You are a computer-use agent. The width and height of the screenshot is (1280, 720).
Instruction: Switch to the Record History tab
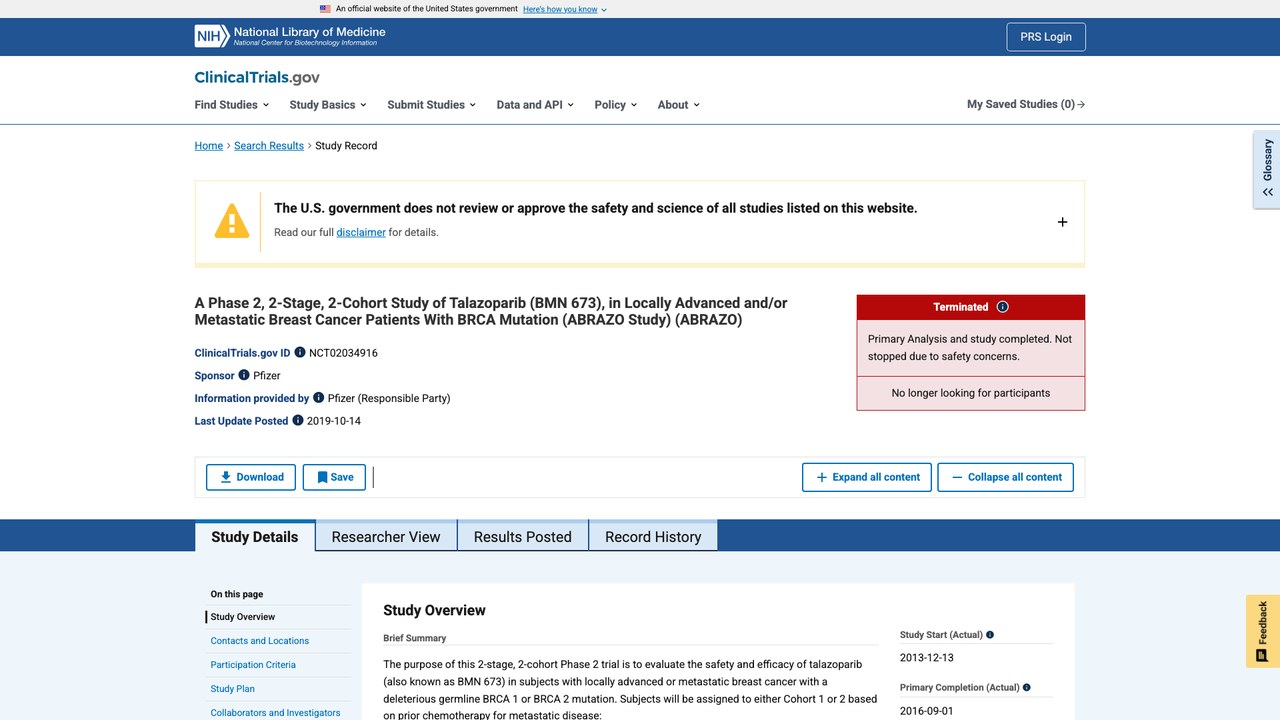click(x=653, y=536)
